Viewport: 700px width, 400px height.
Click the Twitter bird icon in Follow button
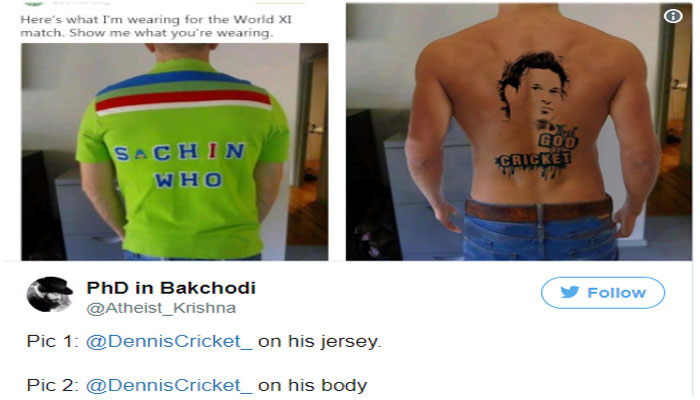point(570,292)
